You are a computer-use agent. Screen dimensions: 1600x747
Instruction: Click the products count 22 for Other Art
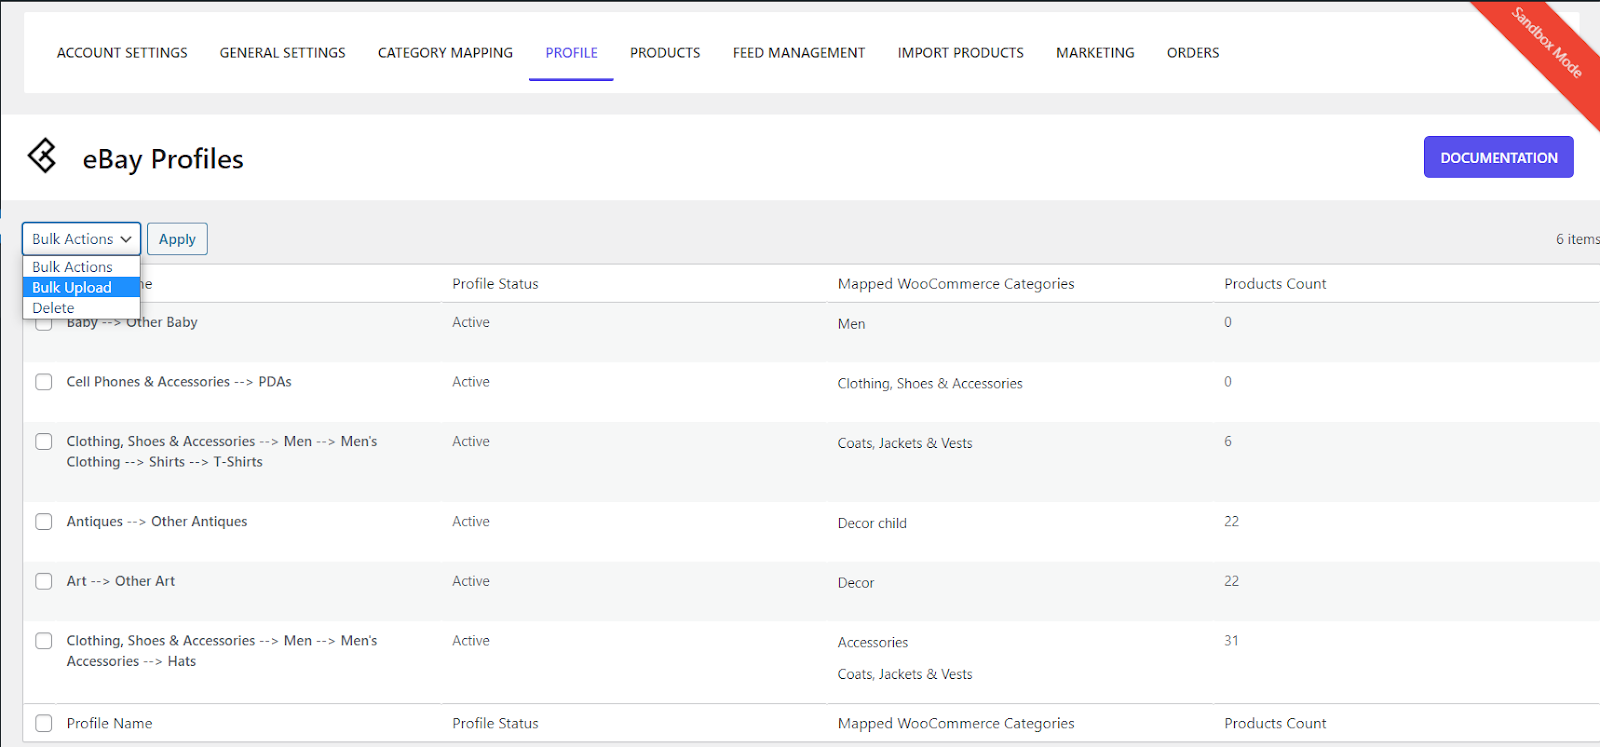[1231, 581]
